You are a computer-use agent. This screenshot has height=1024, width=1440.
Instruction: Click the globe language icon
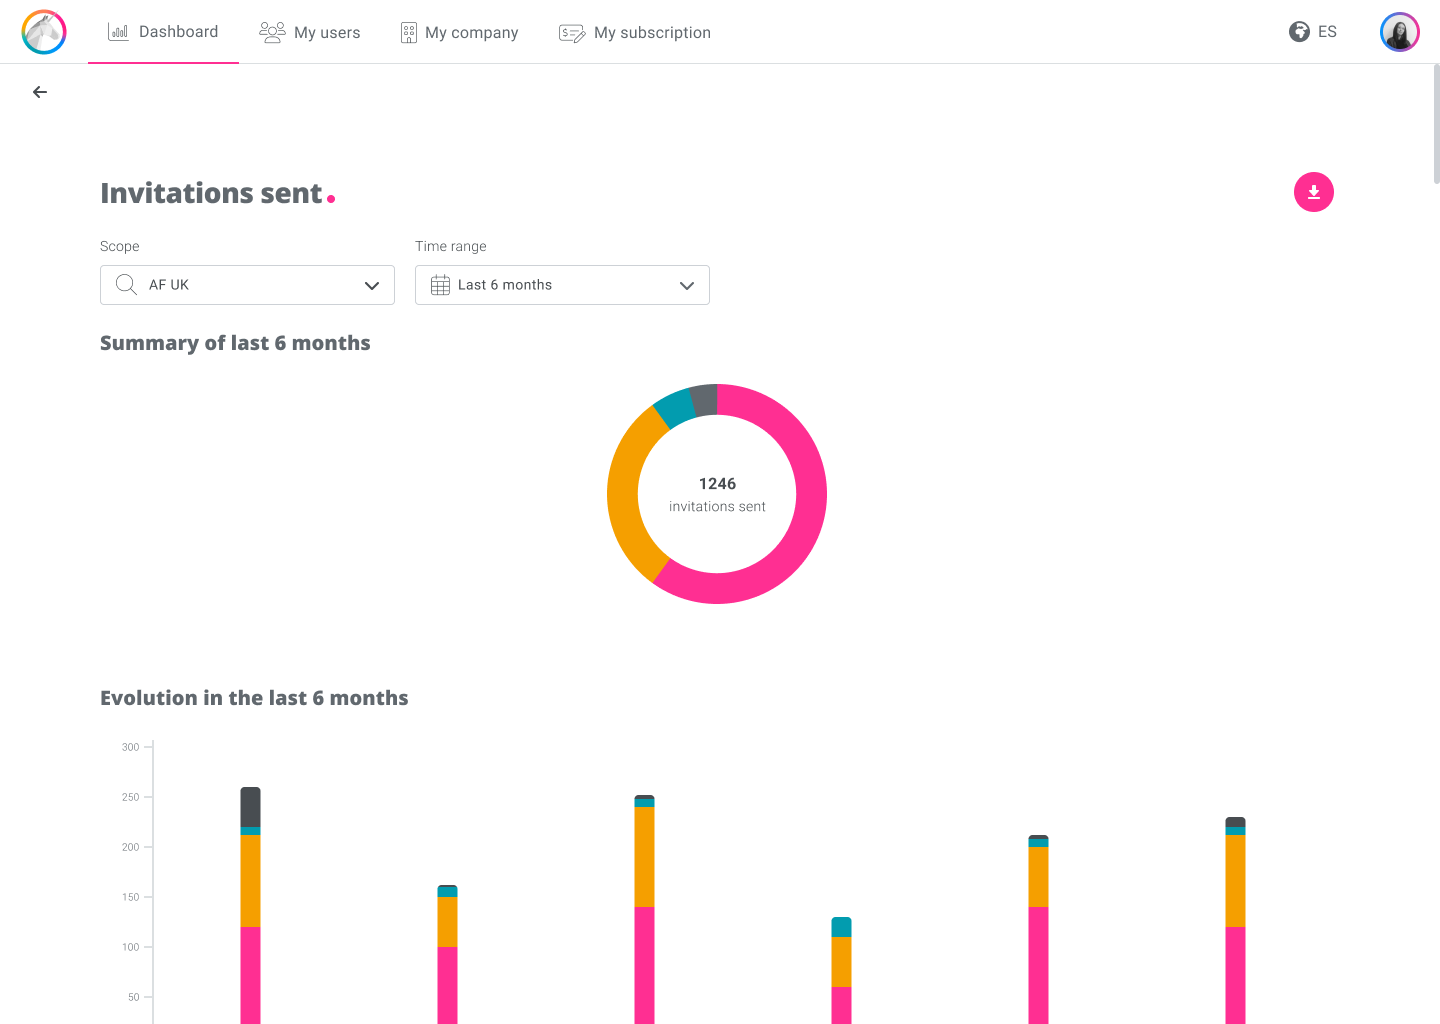click(1299, 32)
